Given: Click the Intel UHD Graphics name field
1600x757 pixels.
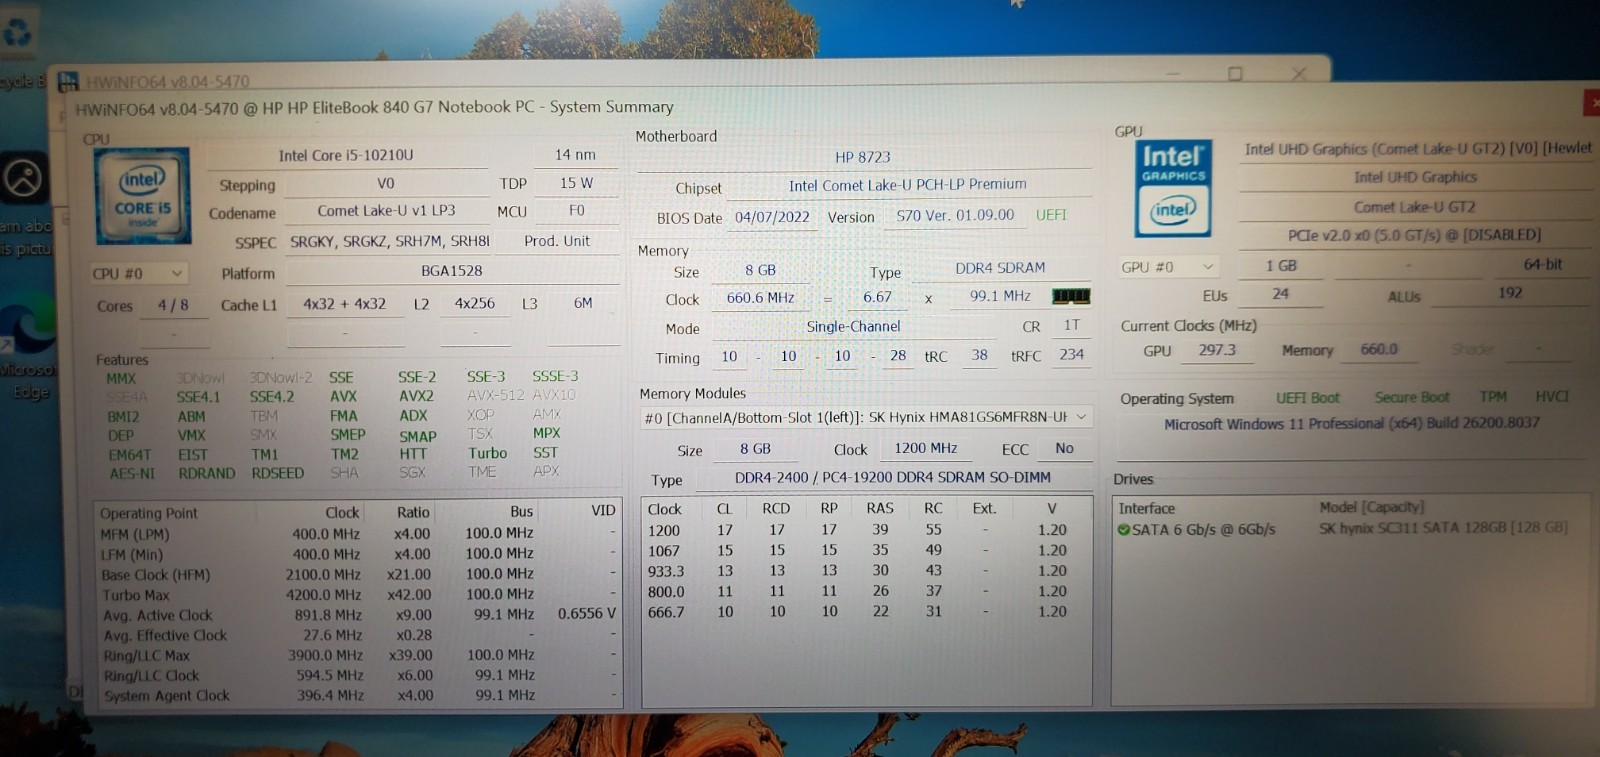Looking at the screenshot, I should [x=1415, y=177].
